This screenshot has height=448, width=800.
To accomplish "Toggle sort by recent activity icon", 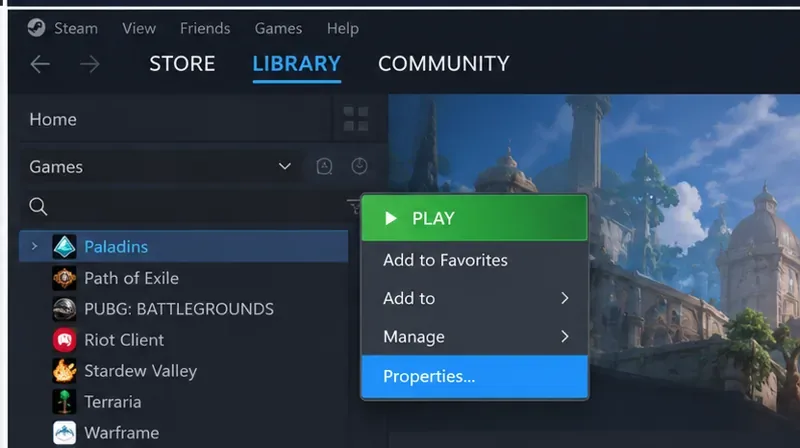I will pyautogui.click(x=359, y=166).
